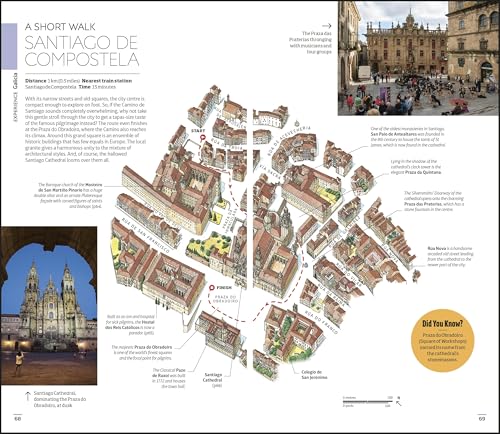Select the Santiago Cathedral map caption
The width and height of the screenshot is (500, 434).
213,380
